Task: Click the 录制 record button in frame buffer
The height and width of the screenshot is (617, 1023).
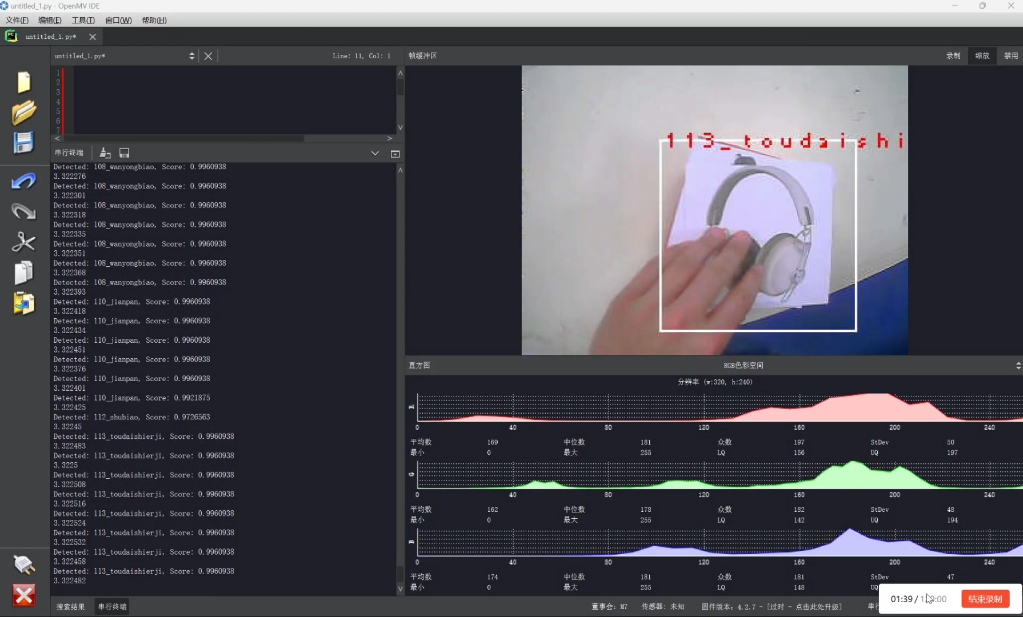Action: [x=953, y=56]
